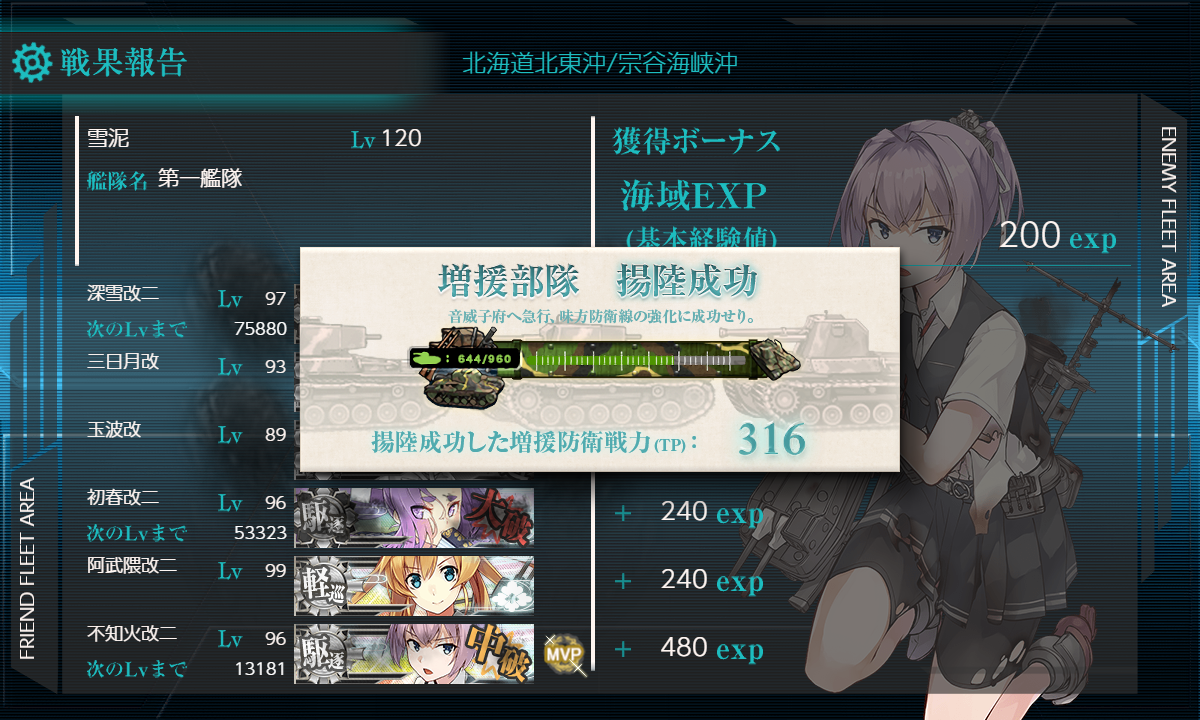Select the FRIEND FLEET AREA side tab
The width and height of the screenshot is (1200, 720).
28,569
